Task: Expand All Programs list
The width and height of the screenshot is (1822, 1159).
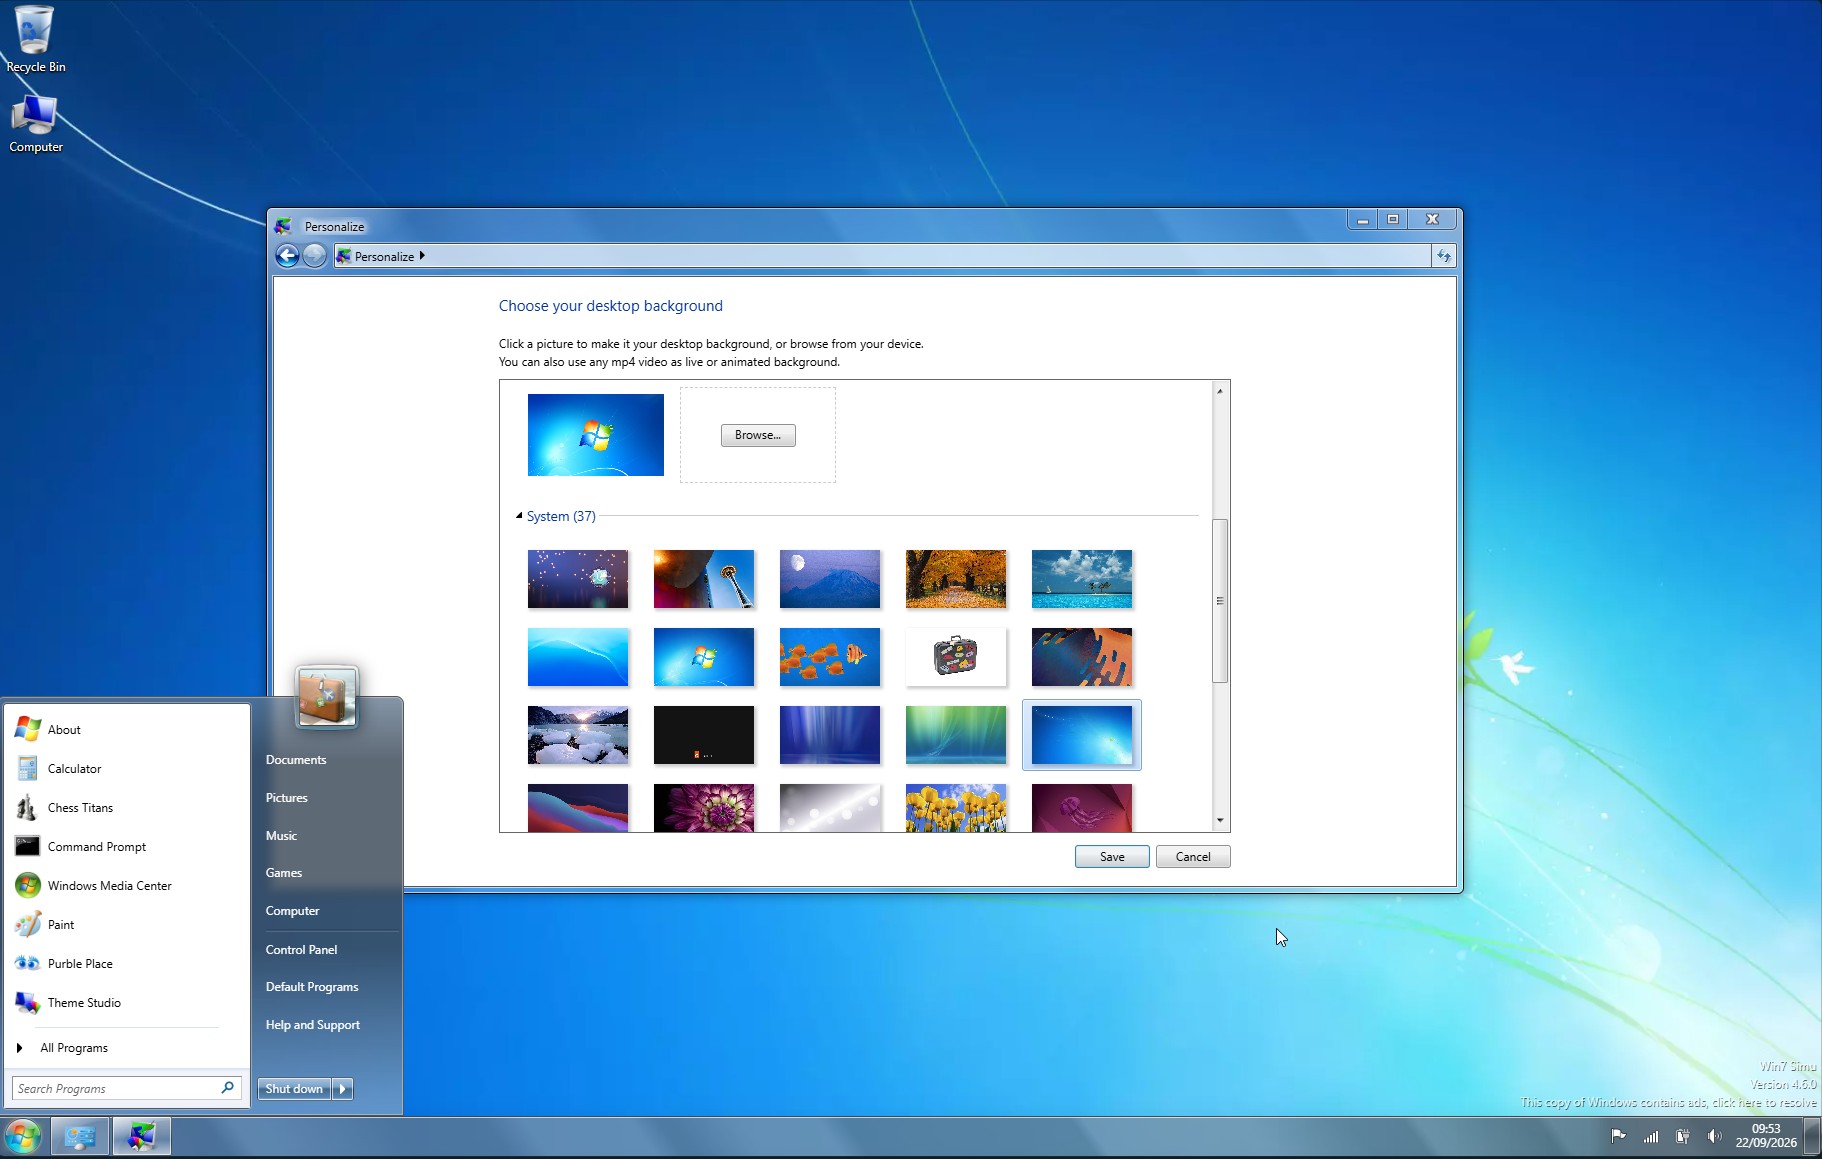Action: (x=73, y=1047)
